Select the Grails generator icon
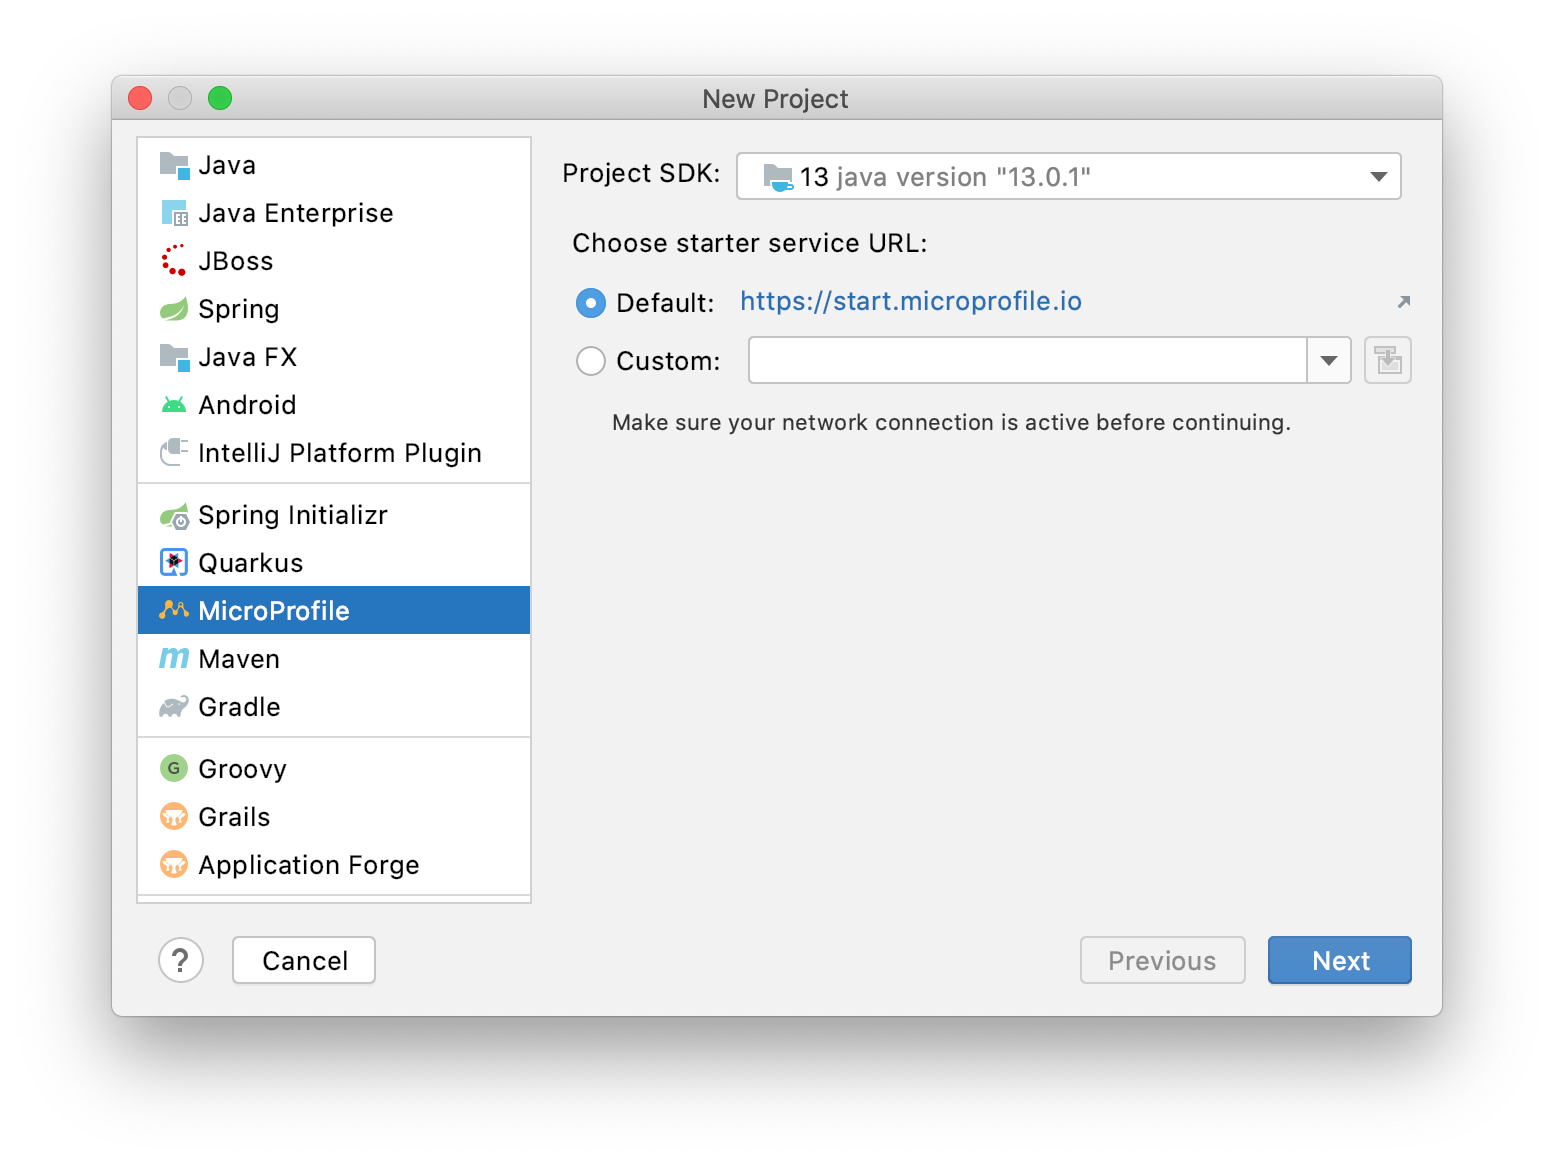 (173, 816)
